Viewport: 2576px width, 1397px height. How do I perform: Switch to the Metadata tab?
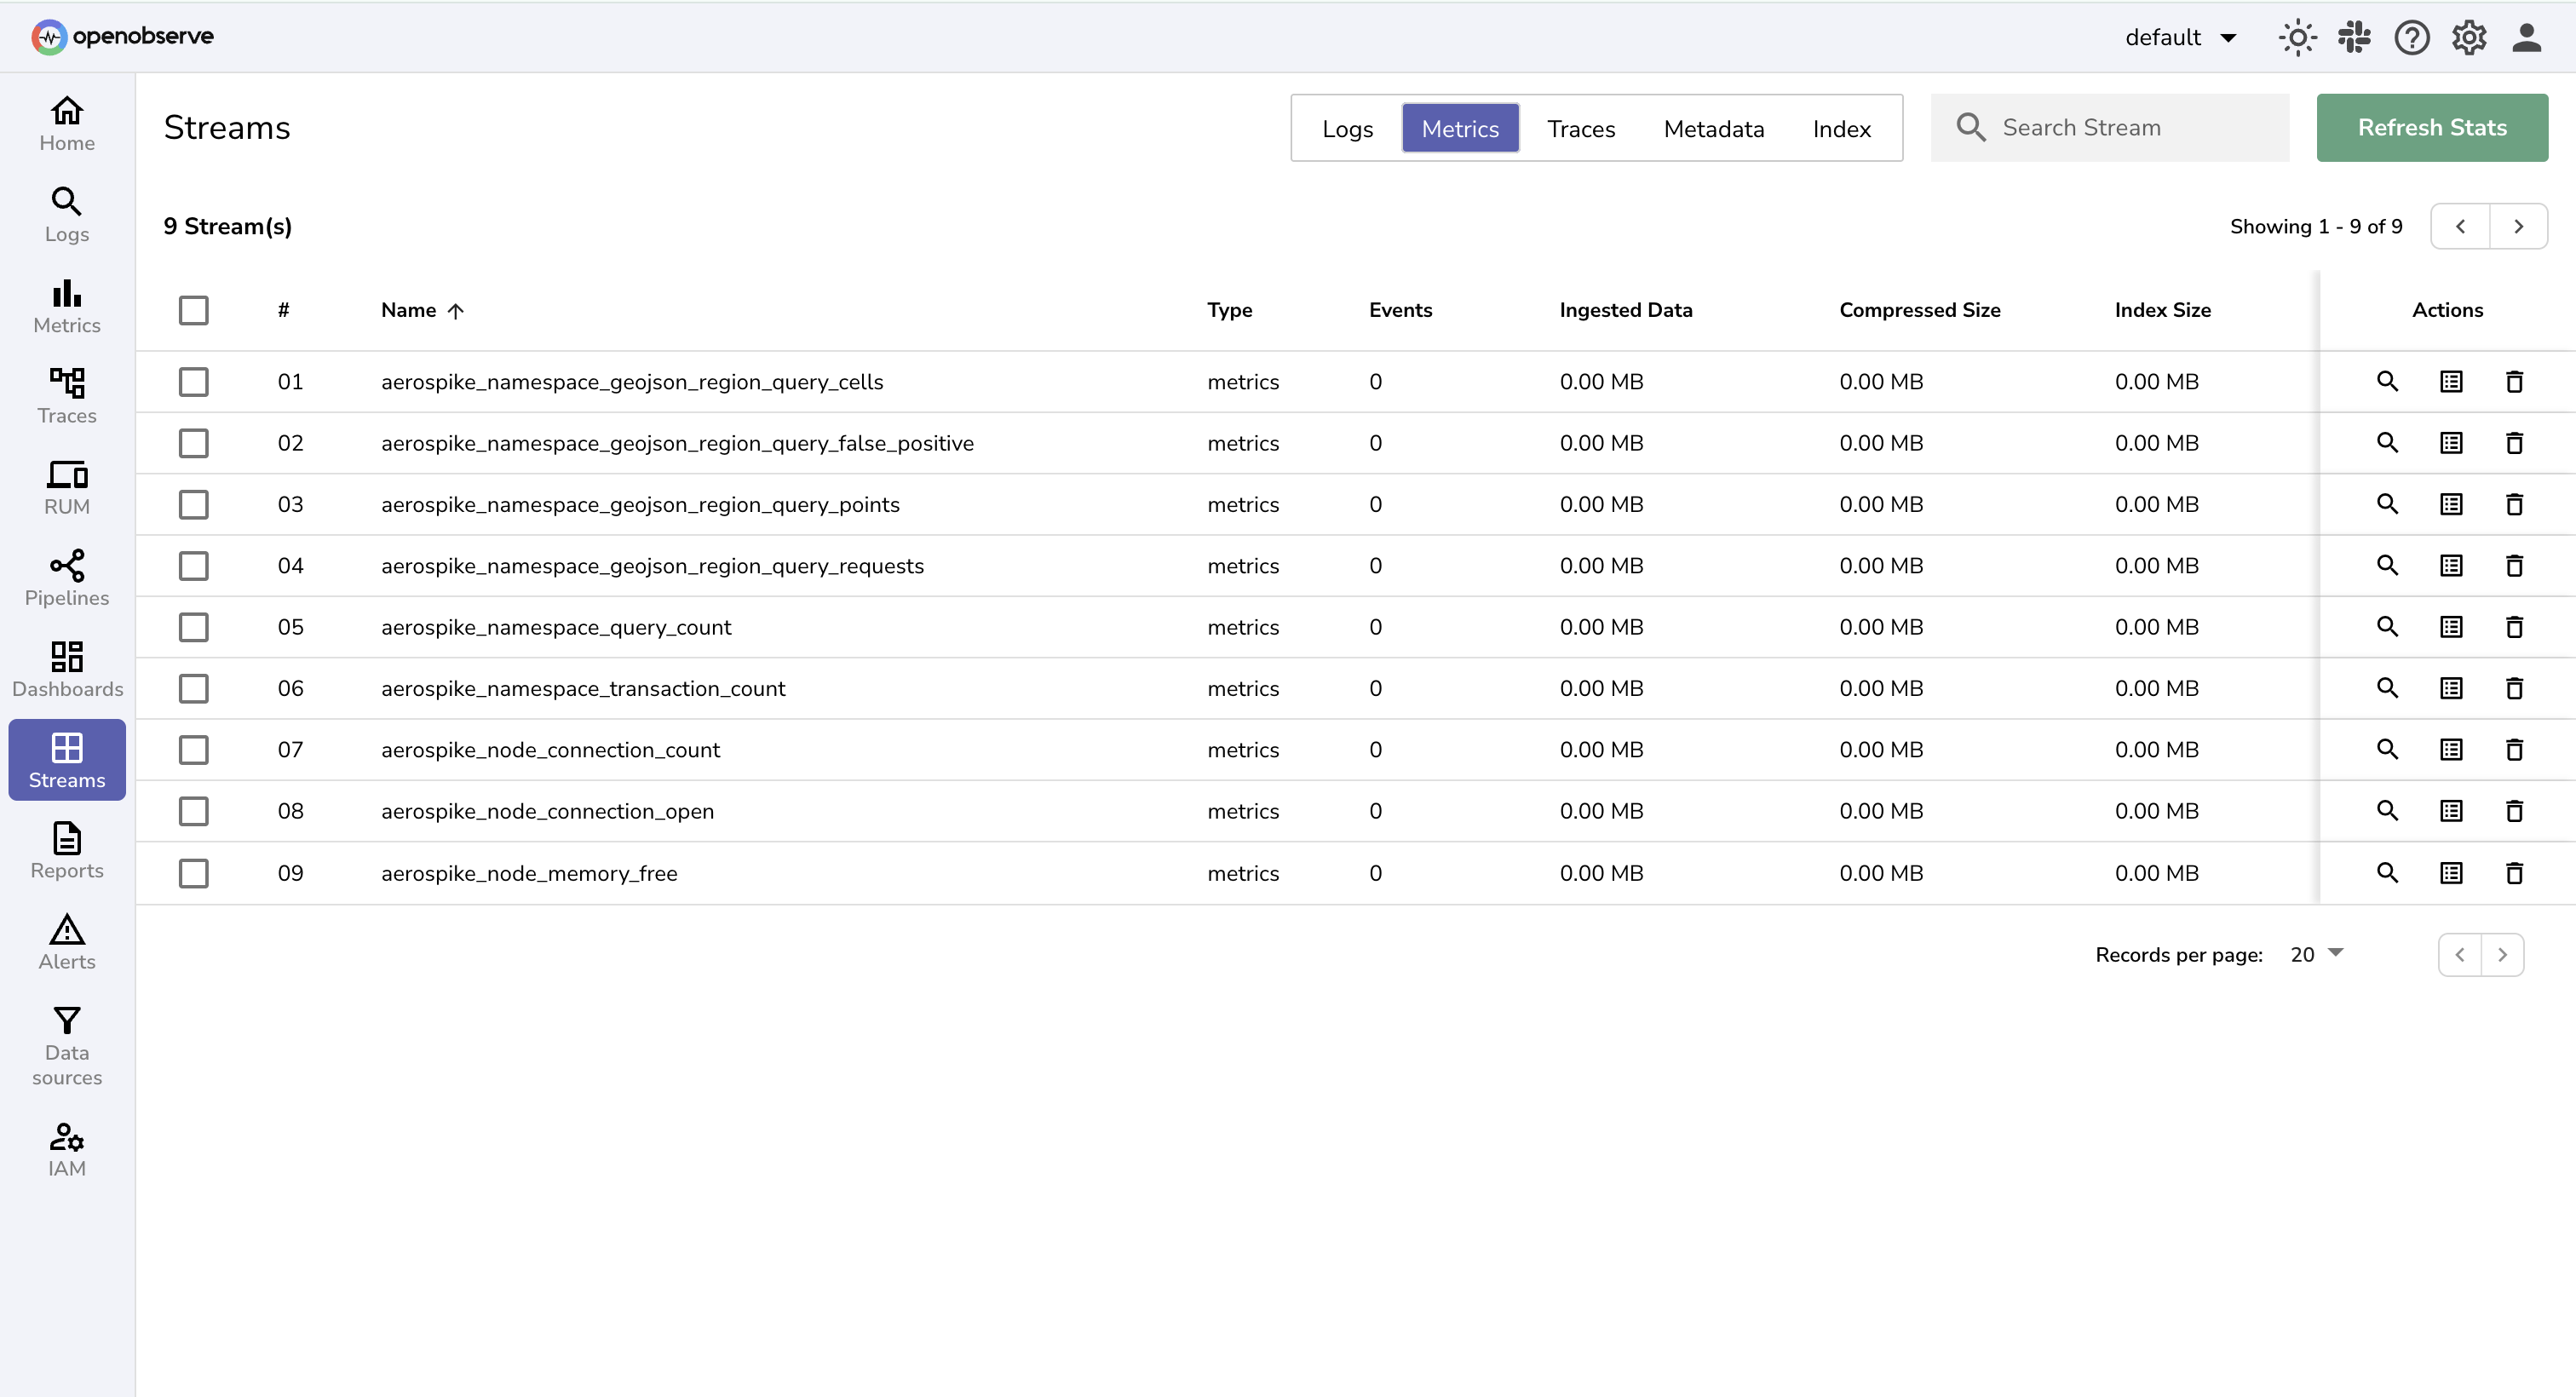tap(1714, 128)
